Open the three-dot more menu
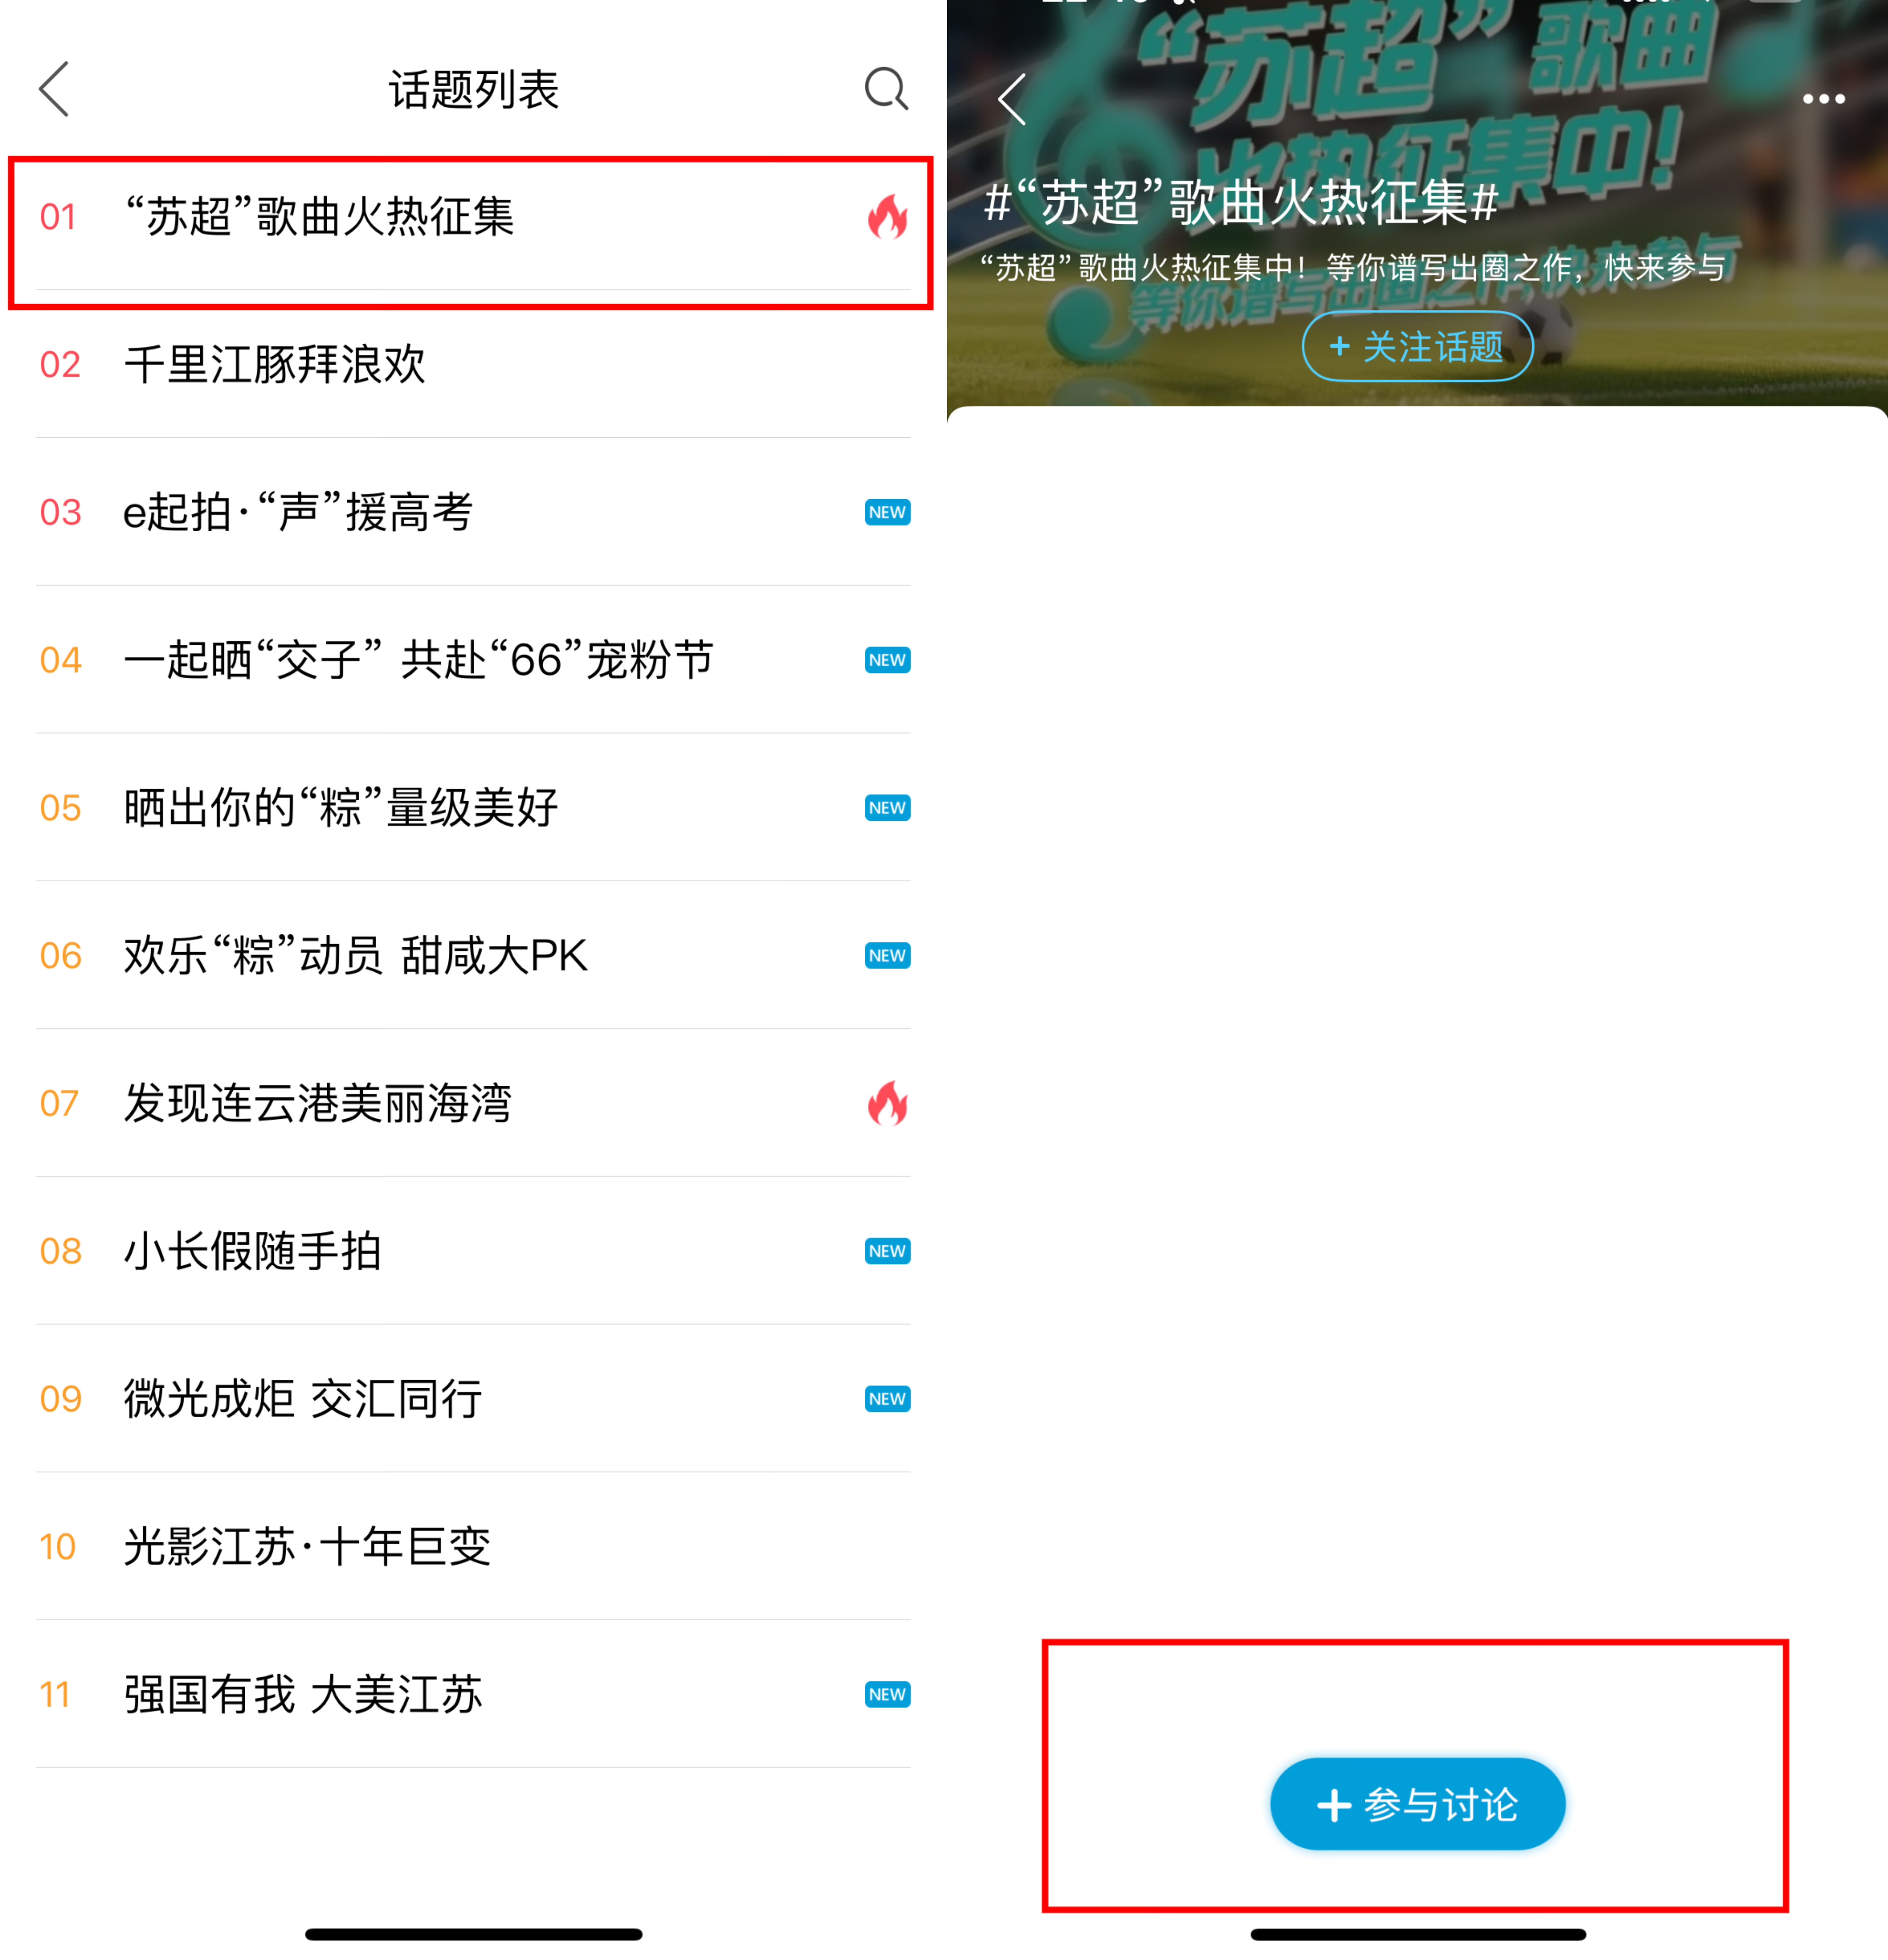The height and width of the screenshot is (1960, 1888). 1823,99
